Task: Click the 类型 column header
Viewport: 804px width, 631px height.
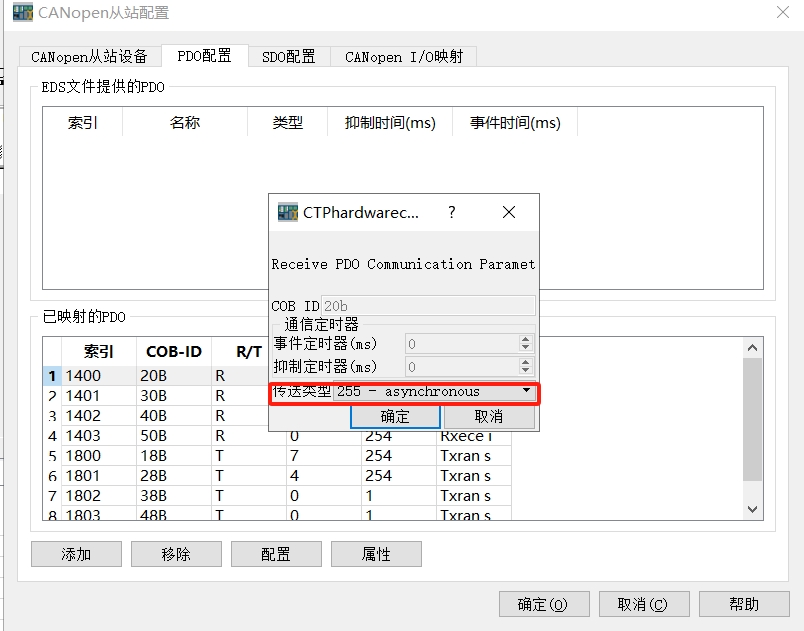Action: click(288, 123)
